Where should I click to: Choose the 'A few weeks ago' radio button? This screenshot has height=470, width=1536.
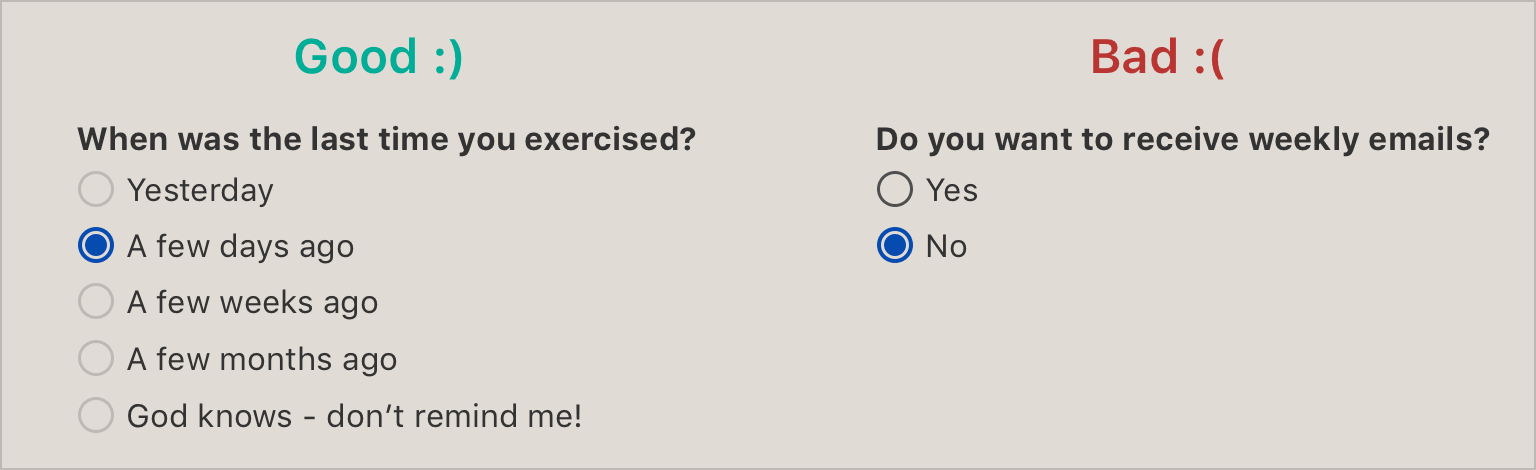95,302
